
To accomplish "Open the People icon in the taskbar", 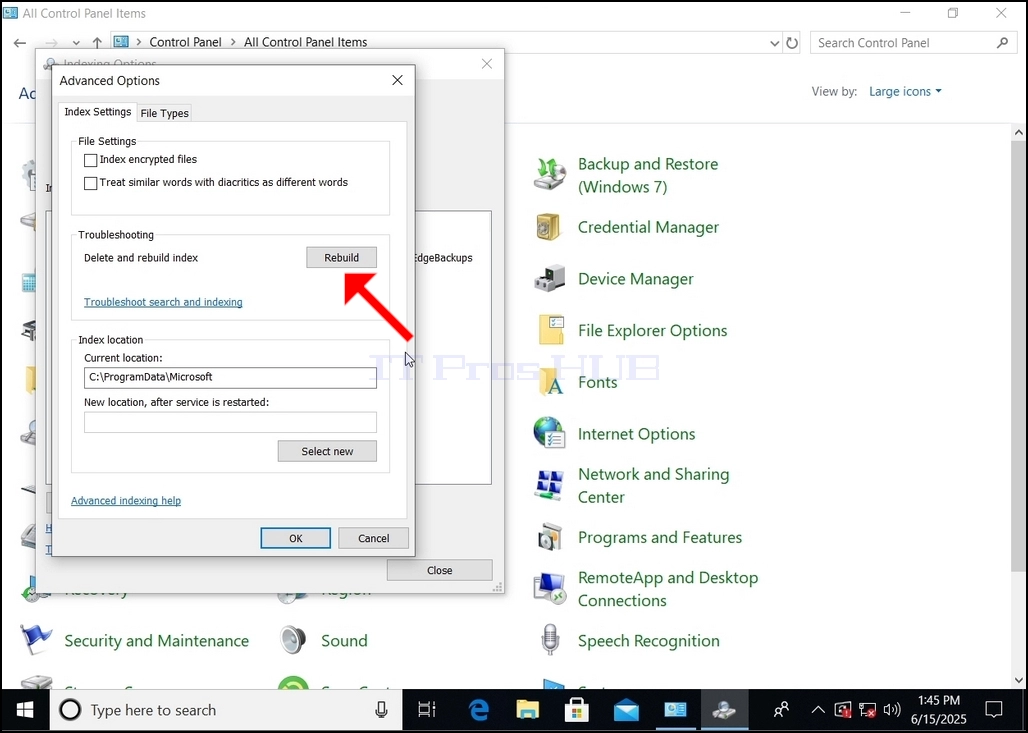I will pos(781,710).
